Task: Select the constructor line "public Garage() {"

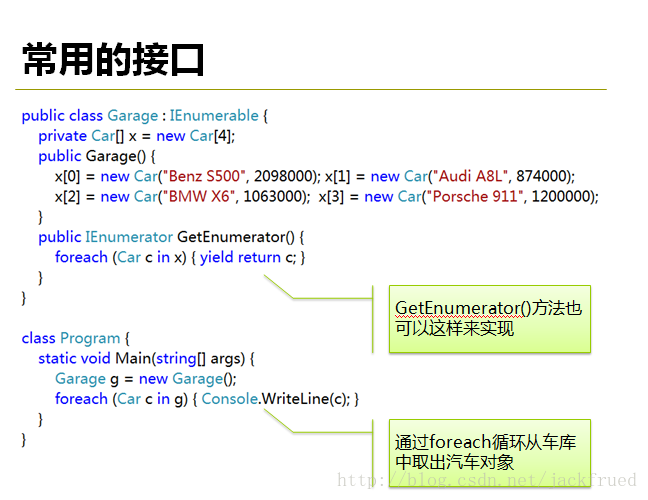Action: [x=97, y=156]
